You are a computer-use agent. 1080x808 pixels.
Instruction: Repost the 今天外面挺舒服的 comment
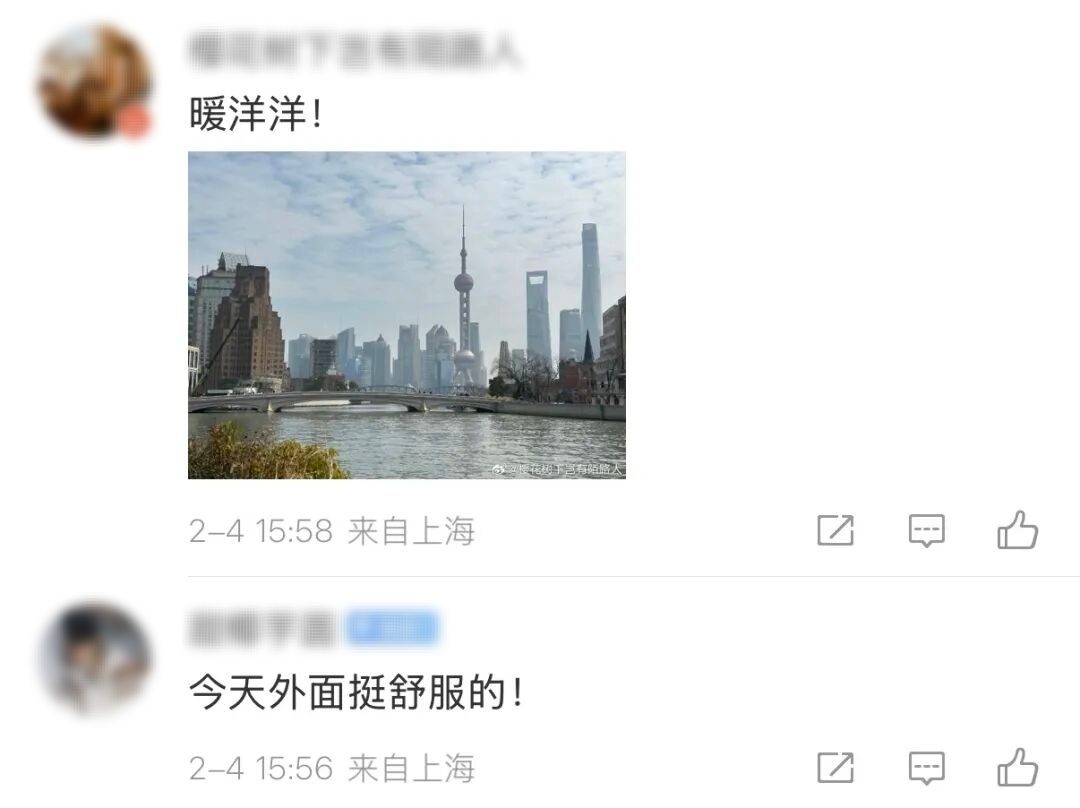coord(835,768)
